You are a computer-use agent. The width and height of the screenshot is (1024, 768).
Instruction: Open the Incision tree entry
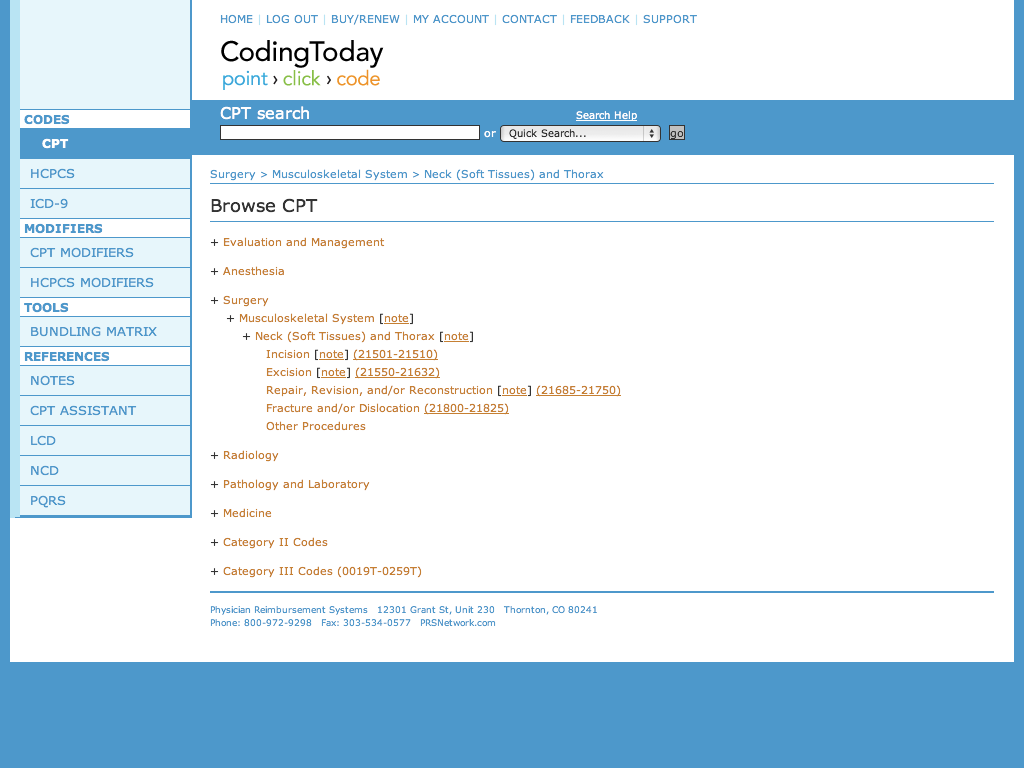pos(287,355)
